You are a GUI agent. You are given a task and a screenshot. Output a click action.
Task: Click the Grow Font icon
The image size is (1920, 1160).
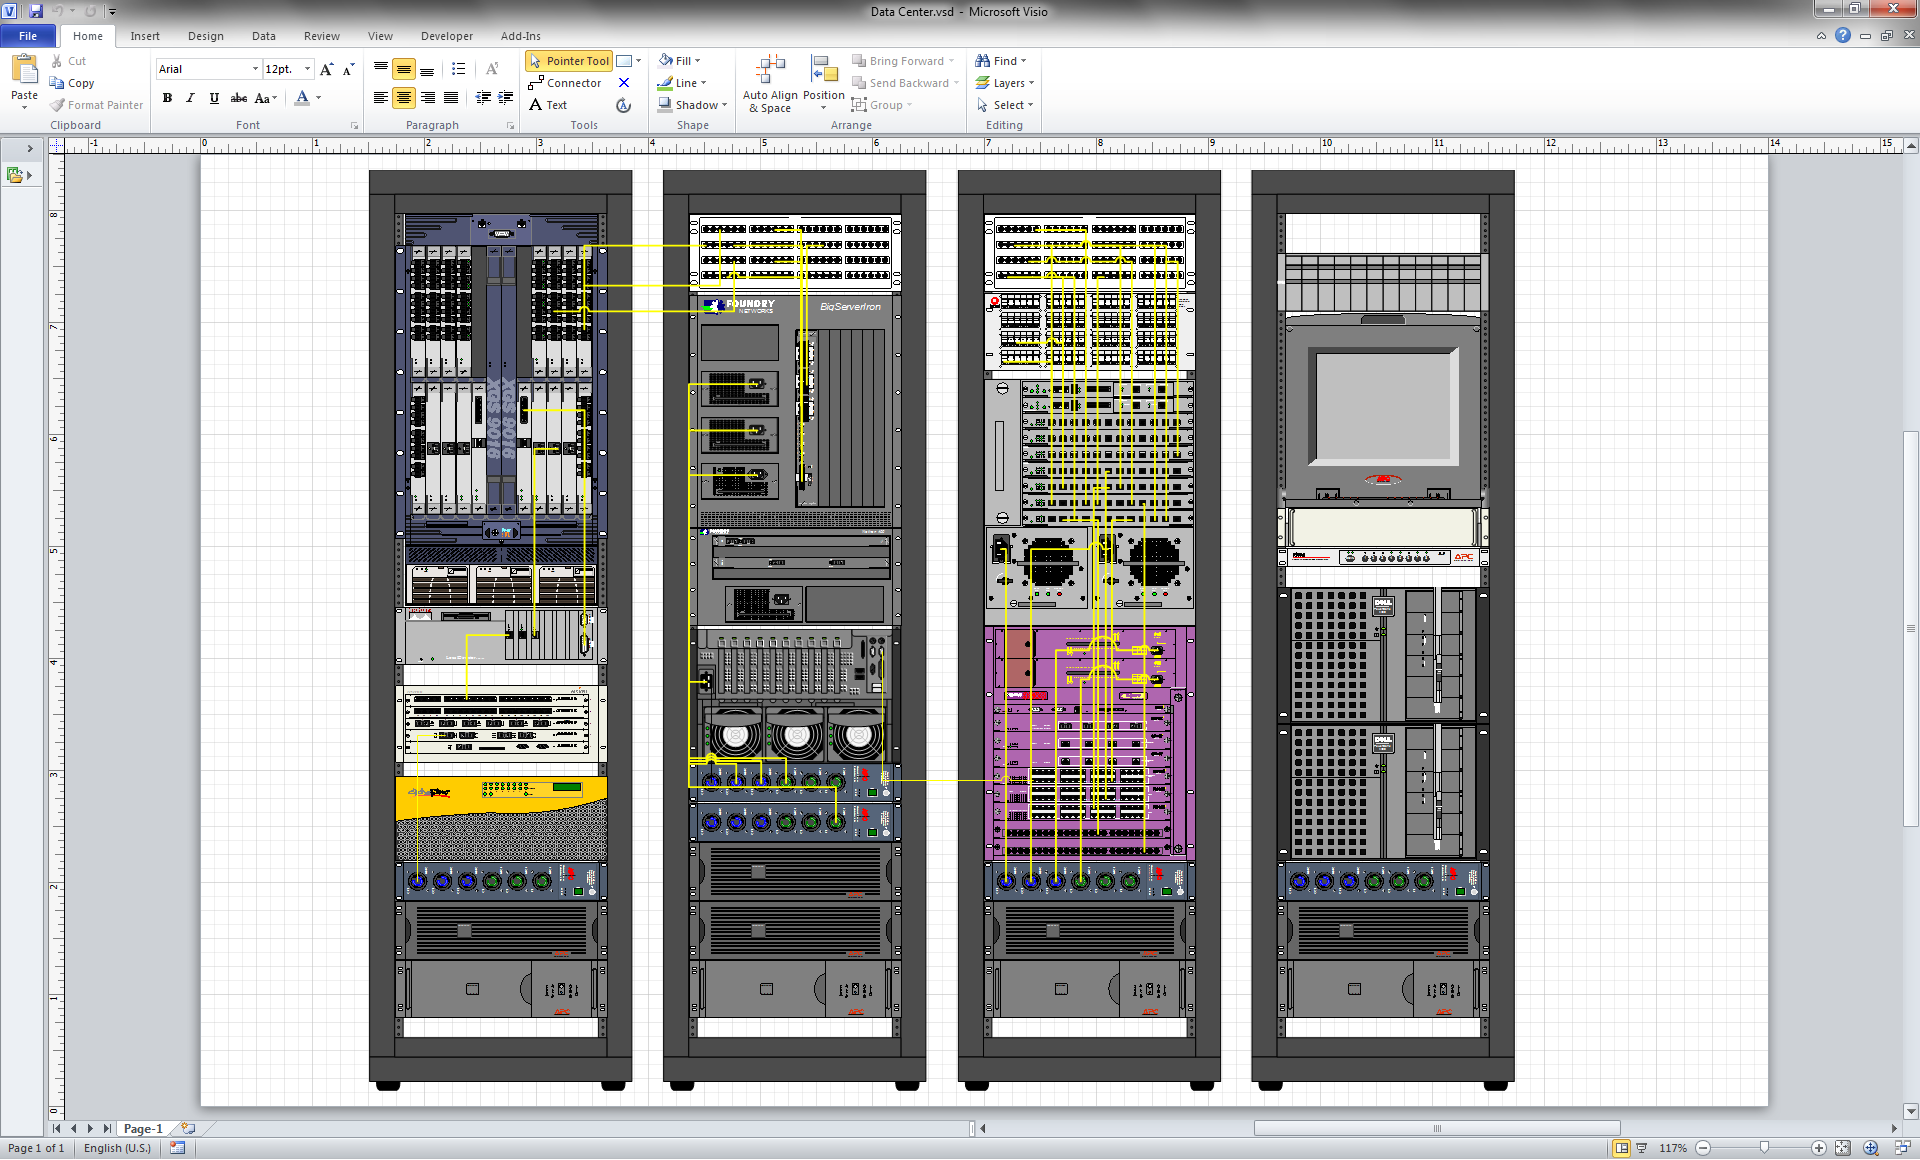(x=326, y=69)
